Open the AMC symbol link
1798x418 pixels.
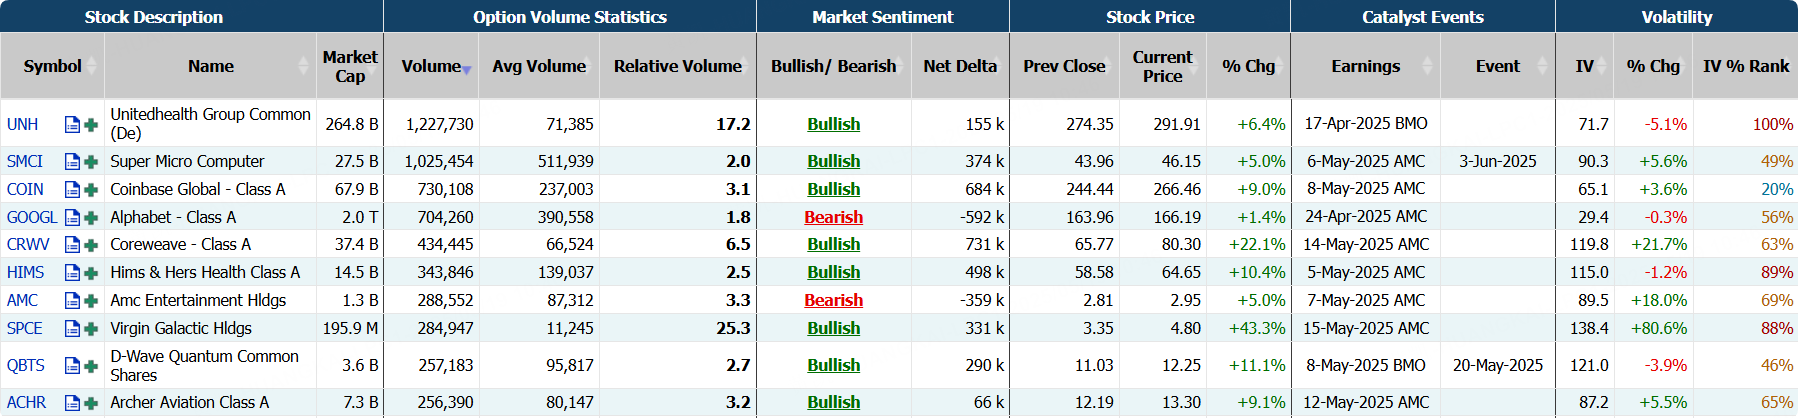pyautogui.click(x=22, y=300)
